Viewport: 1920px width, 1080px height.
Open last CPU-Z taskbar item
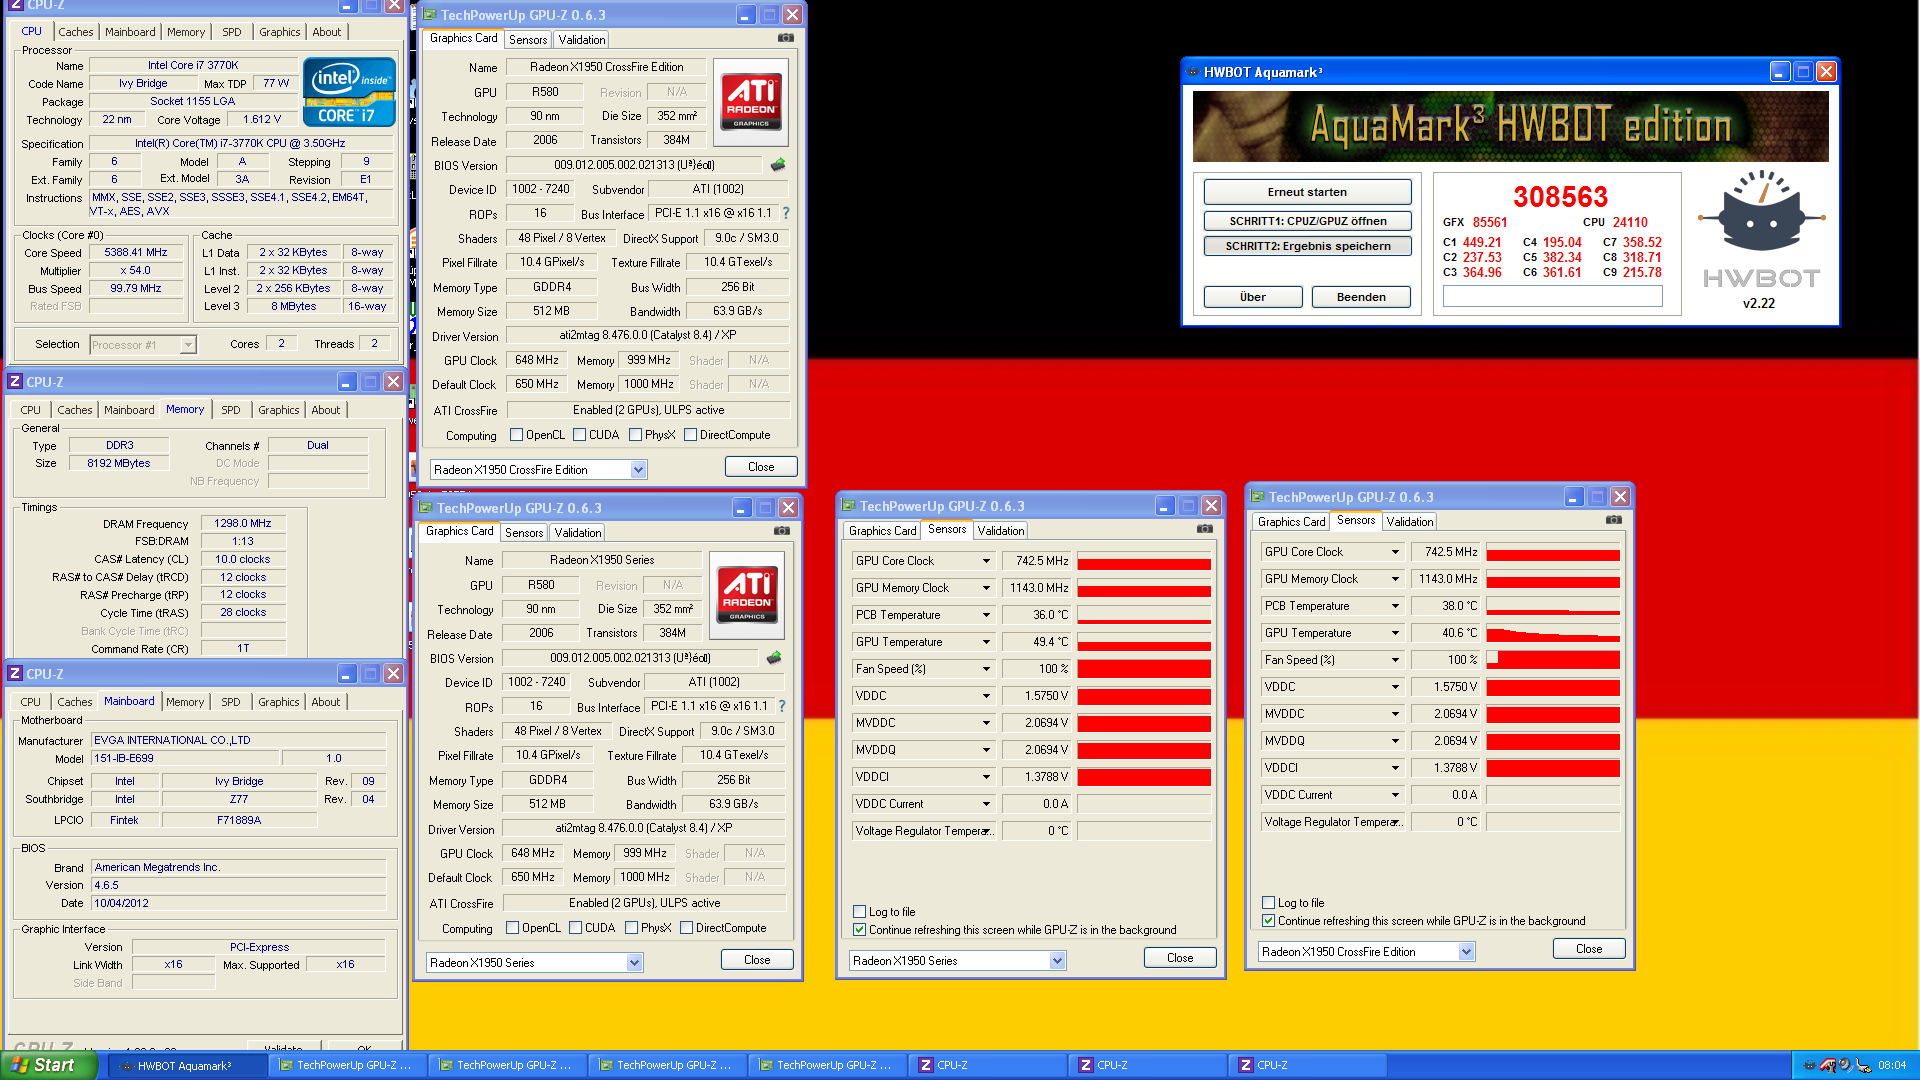click(1307, 1066)
